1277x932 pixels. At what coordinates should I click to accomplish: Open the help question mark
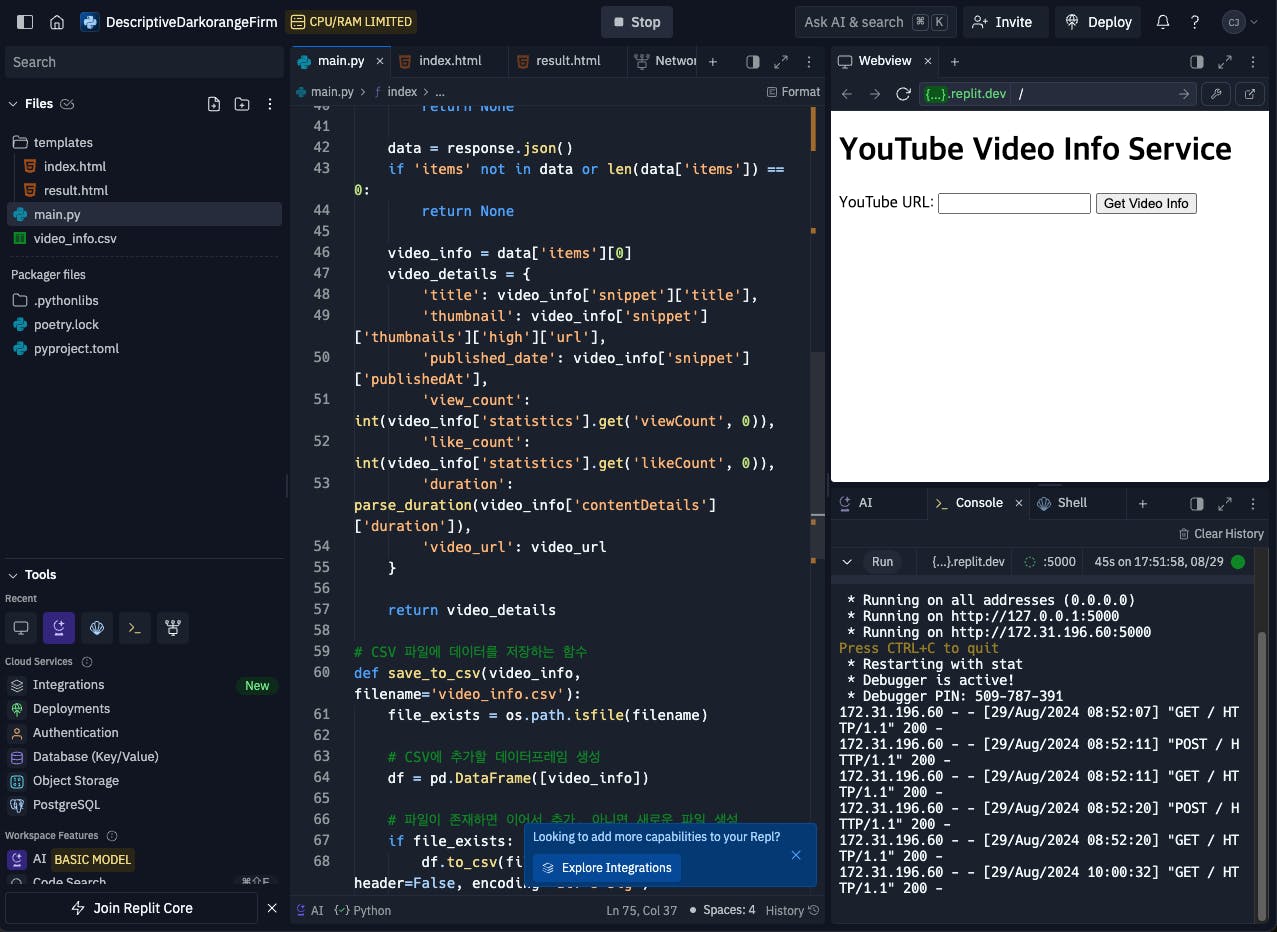coord(1194,22)
